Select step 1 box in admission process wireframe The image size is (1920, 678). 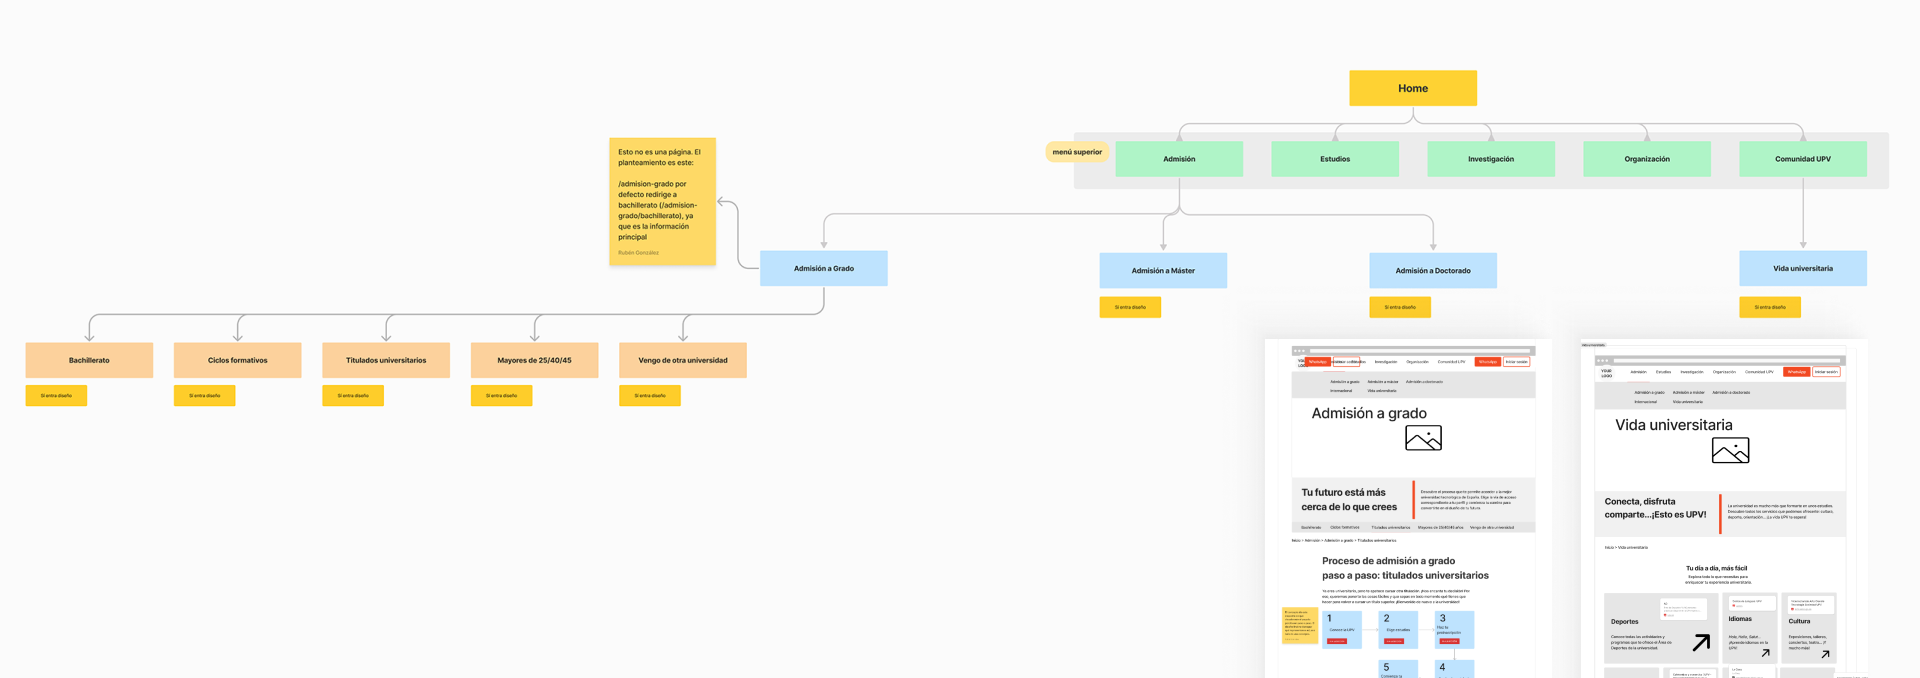click(x=1341, y=630)
